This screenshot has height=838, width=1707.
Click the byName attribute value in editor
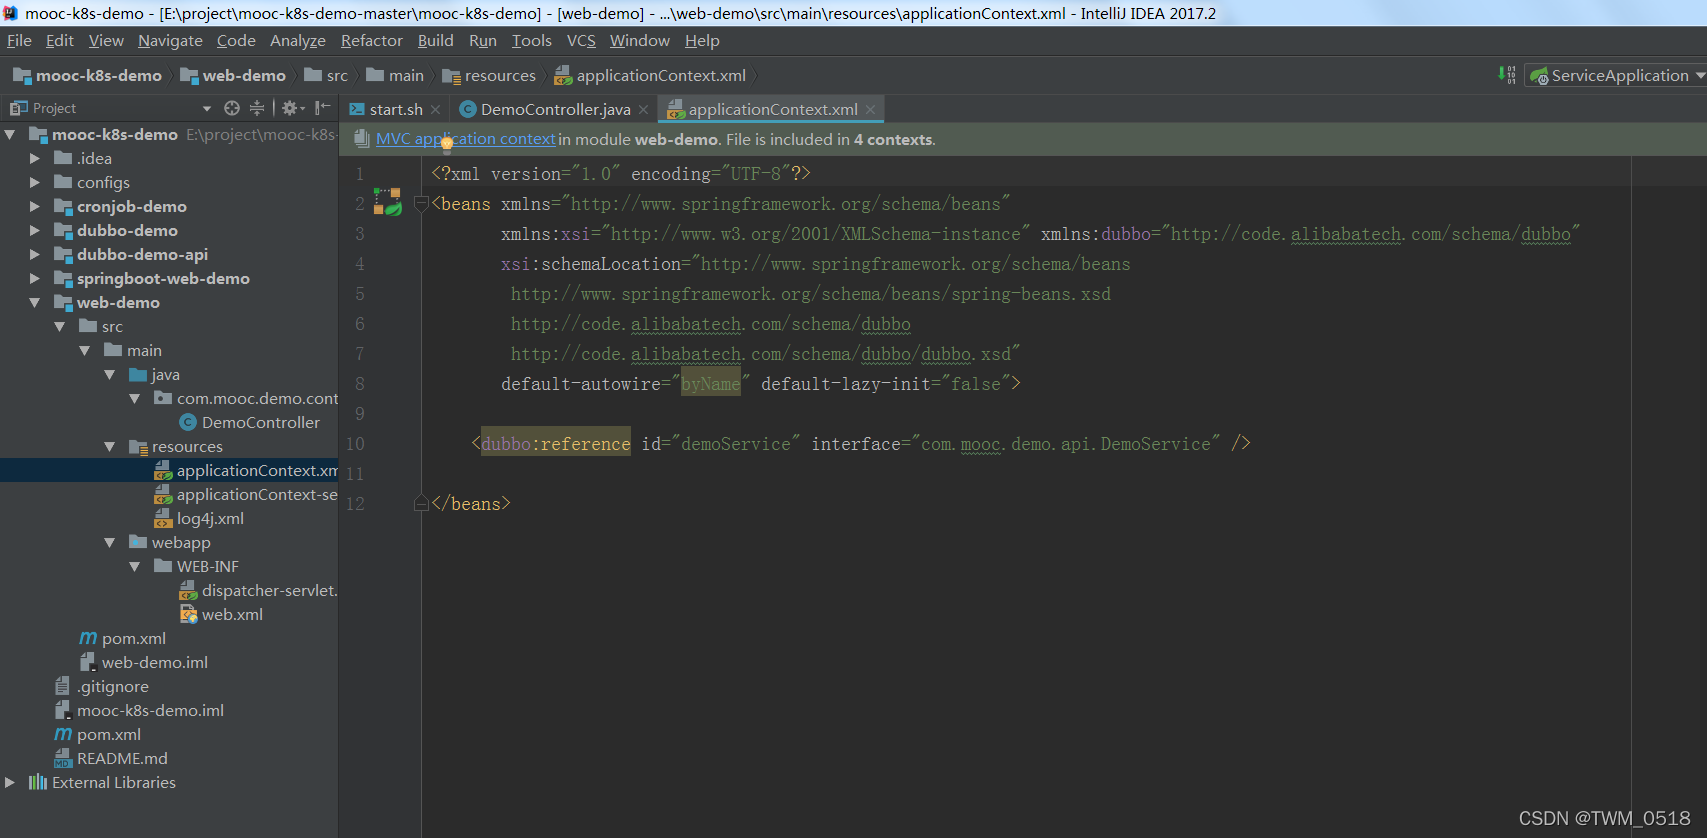[x=711, y=384]
